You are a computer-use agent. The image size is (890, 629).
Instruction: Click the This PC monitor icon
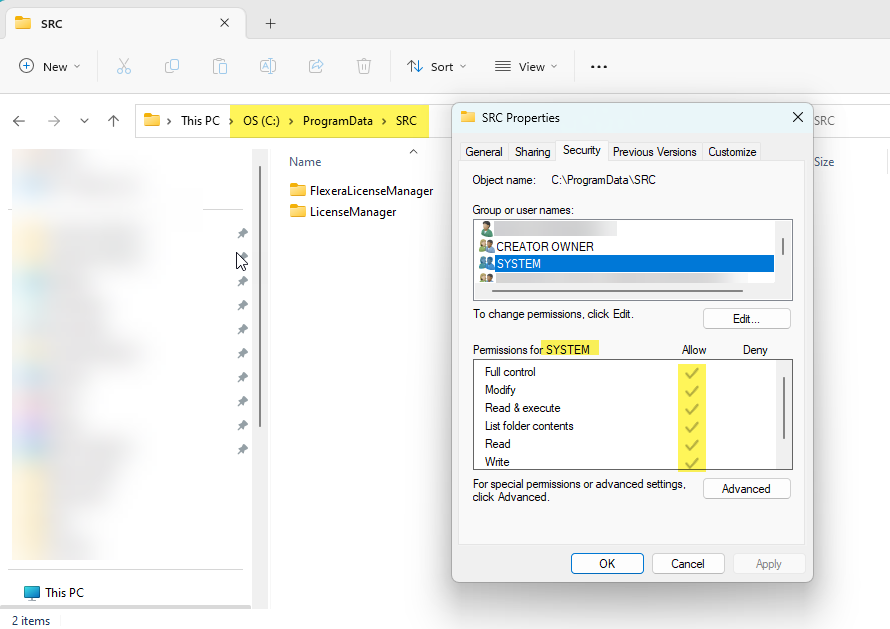32,593
